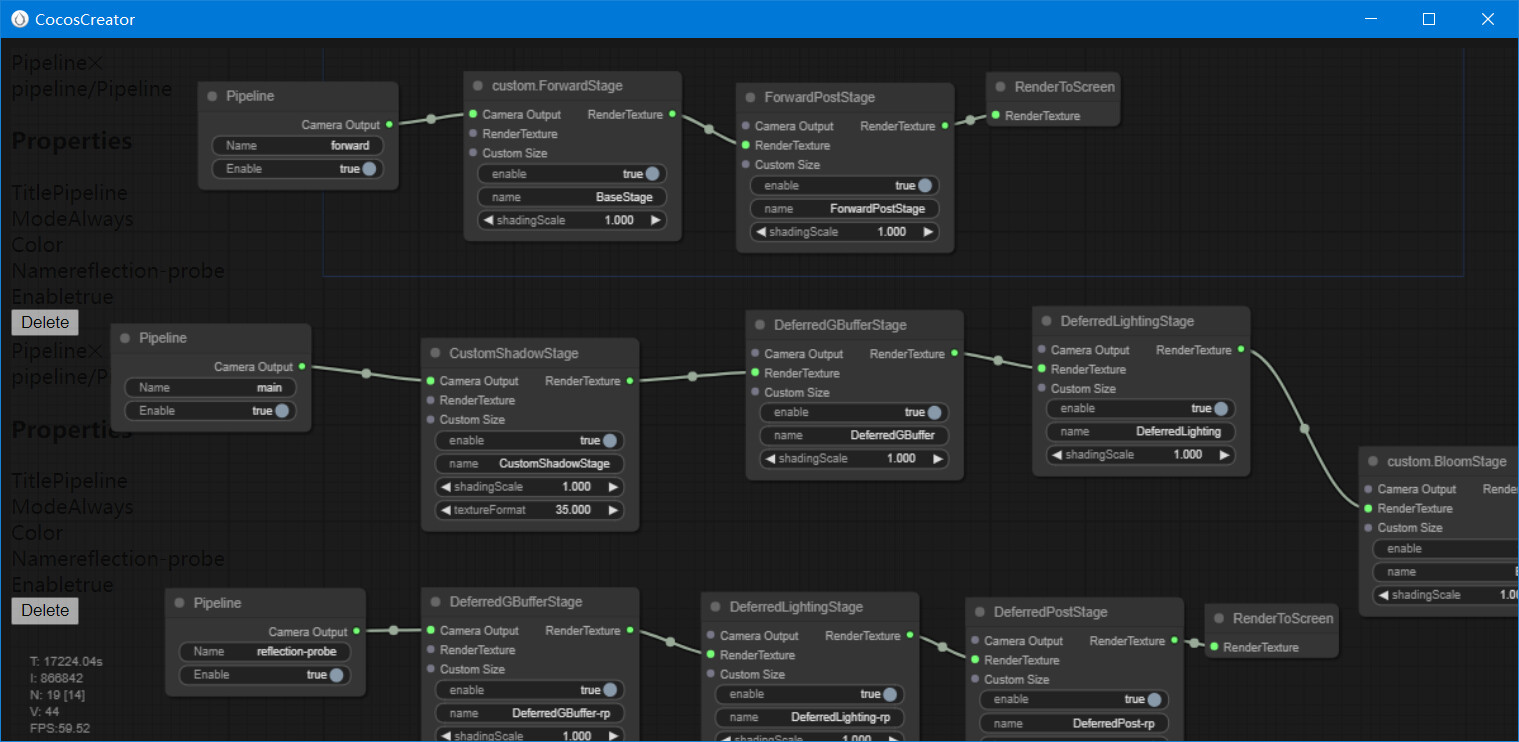Close the topmost Pipeline× panel header
The width and height of the screenshot is (1519, 742).
coord(94,63)
